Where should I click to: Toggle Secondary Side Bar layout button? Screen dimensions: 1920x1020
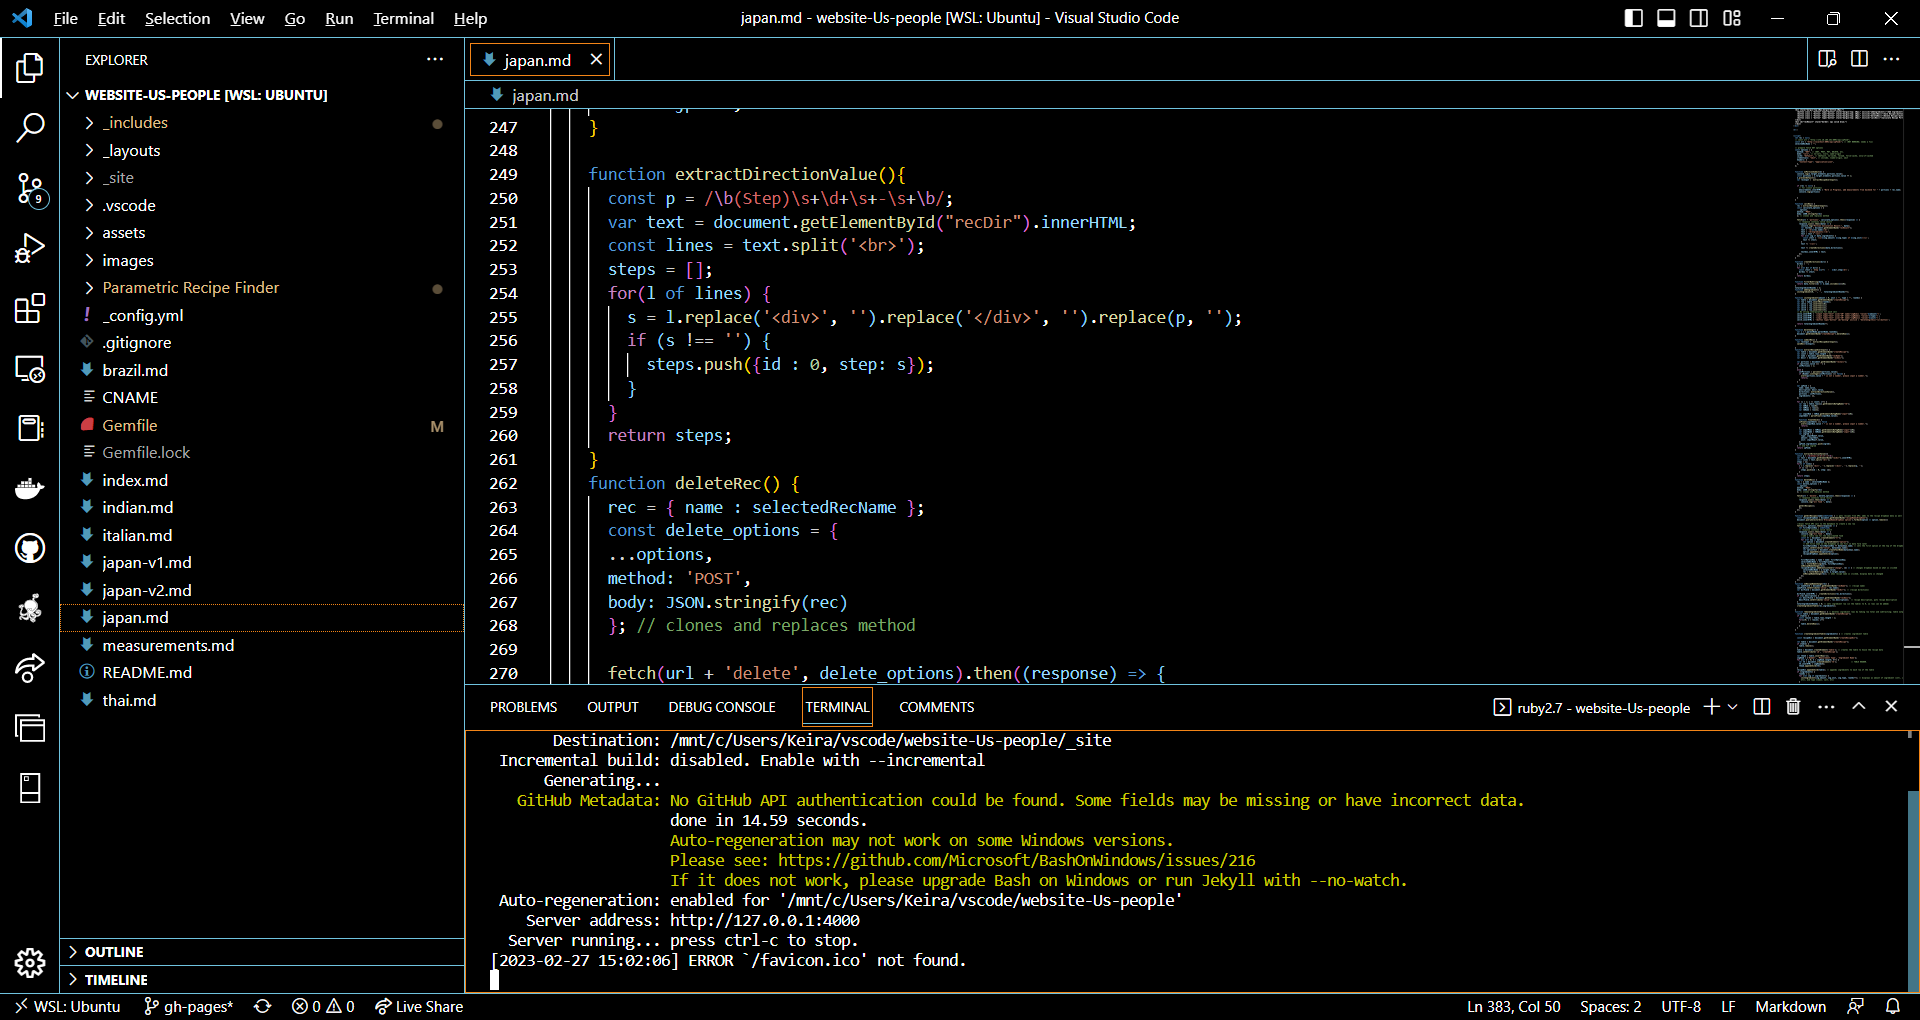(1699, 18)
